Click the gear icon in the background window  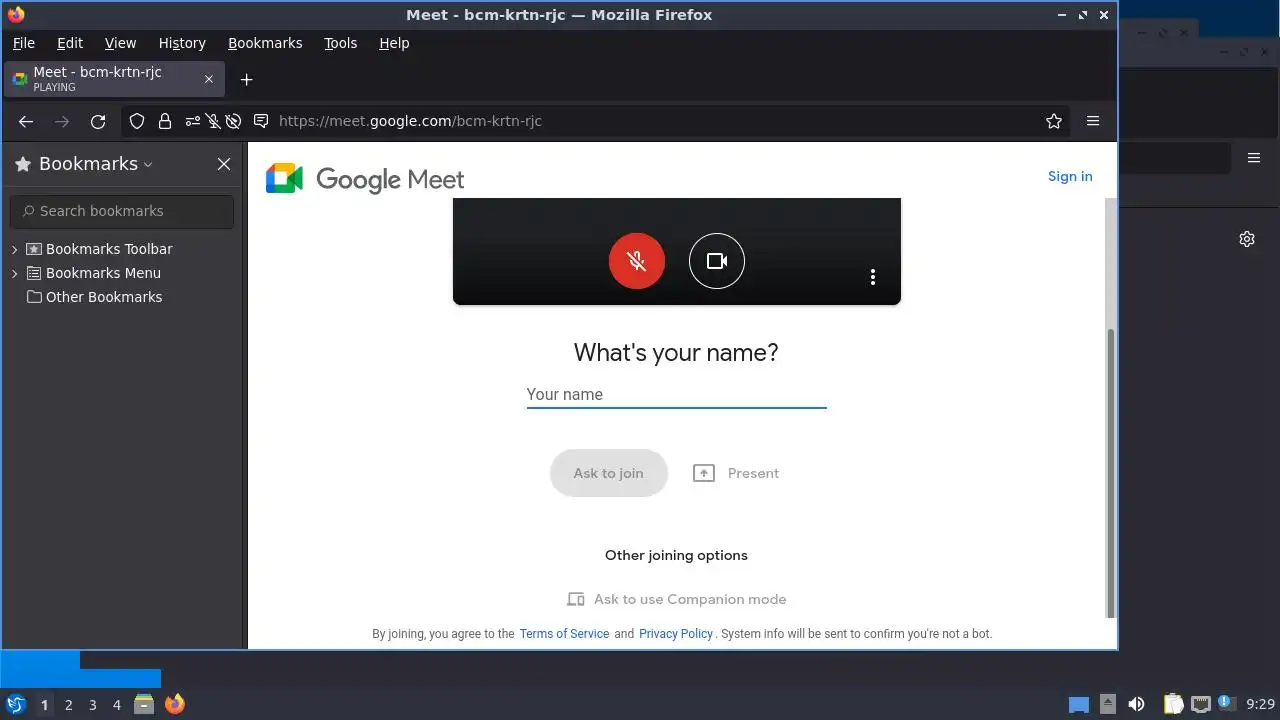click(1247, 239)
